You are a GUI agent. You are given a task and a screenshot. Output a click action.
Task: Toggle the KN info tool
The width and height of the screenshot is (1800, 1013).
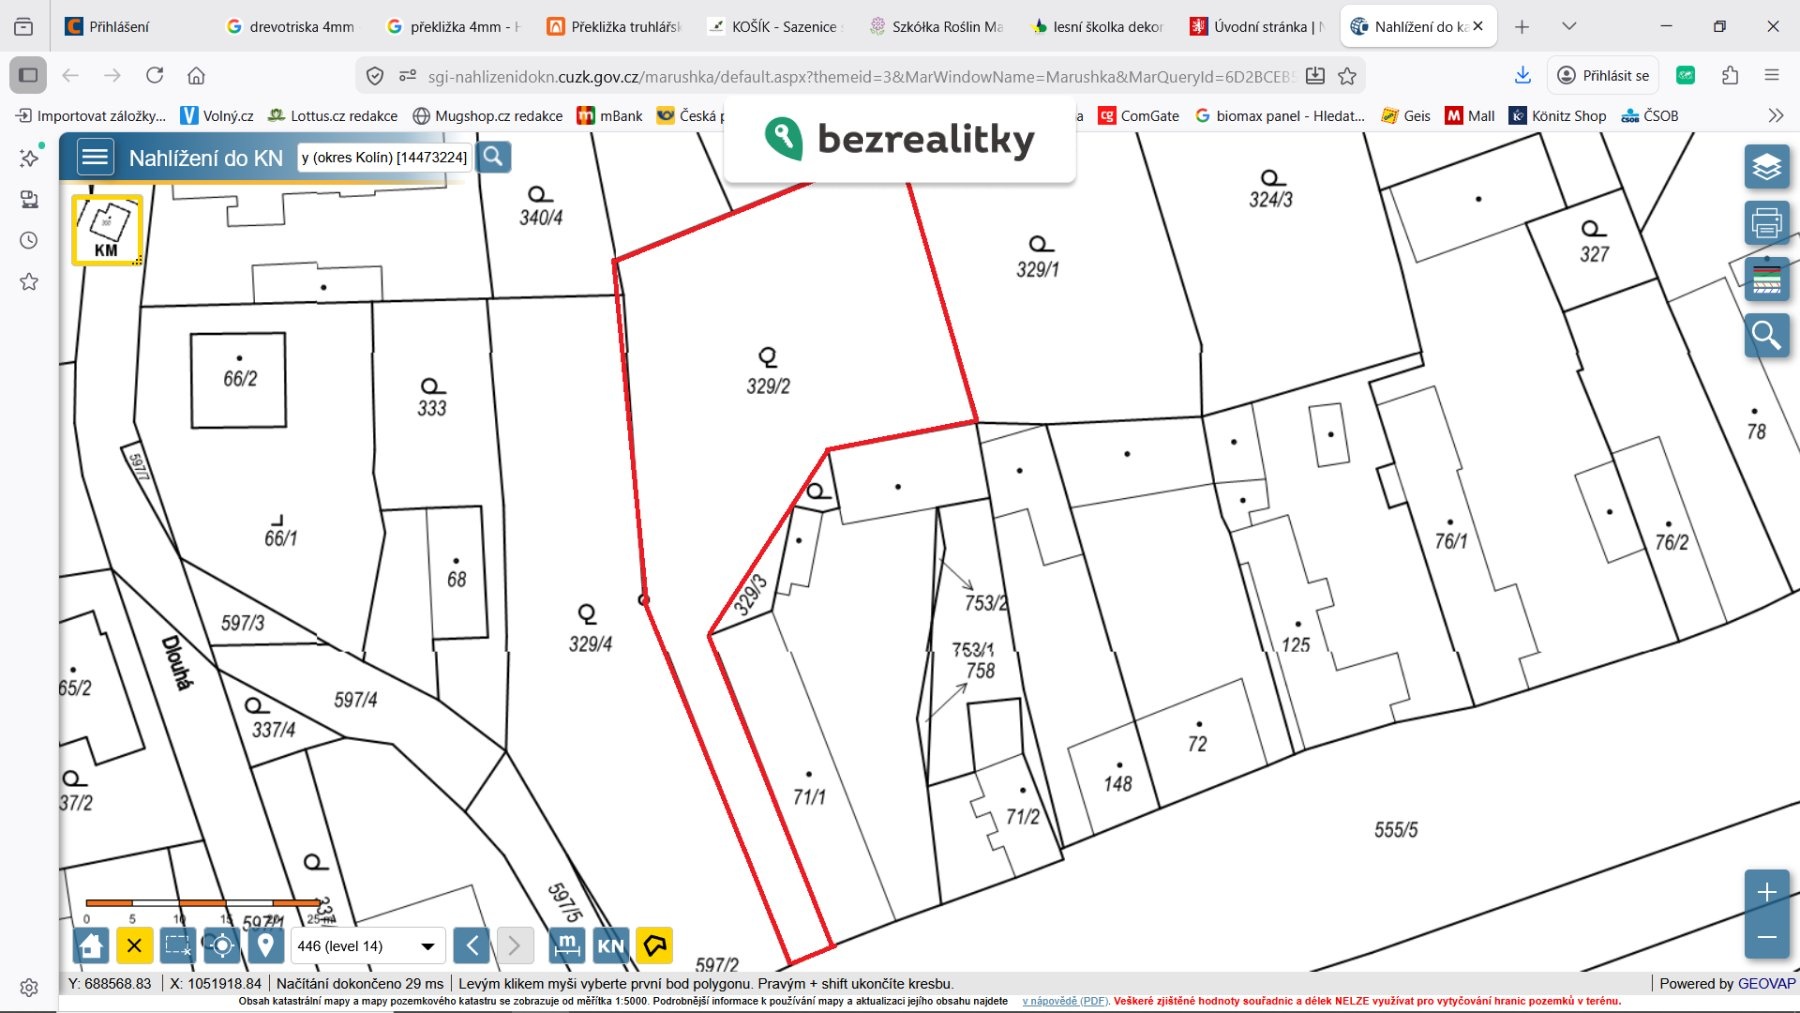(x=610, y=945)
